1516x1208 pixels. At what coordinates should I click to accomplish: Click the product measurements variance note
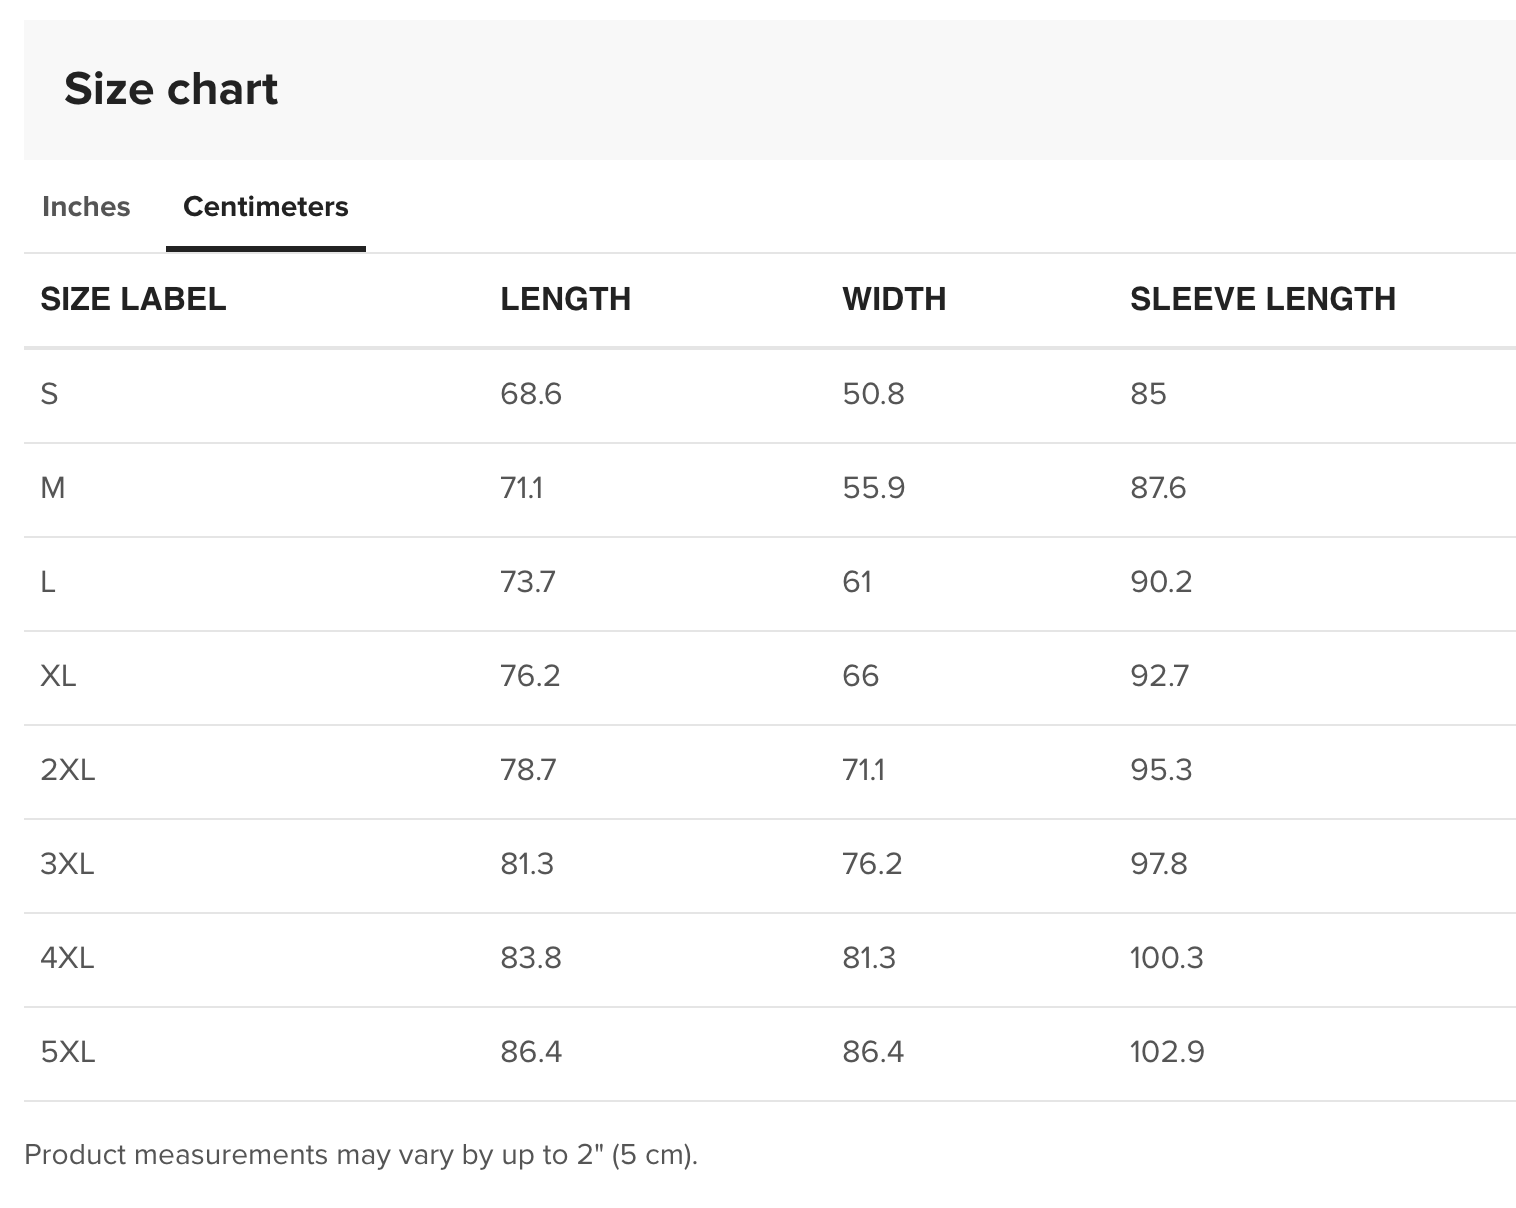click(361, 1155)
